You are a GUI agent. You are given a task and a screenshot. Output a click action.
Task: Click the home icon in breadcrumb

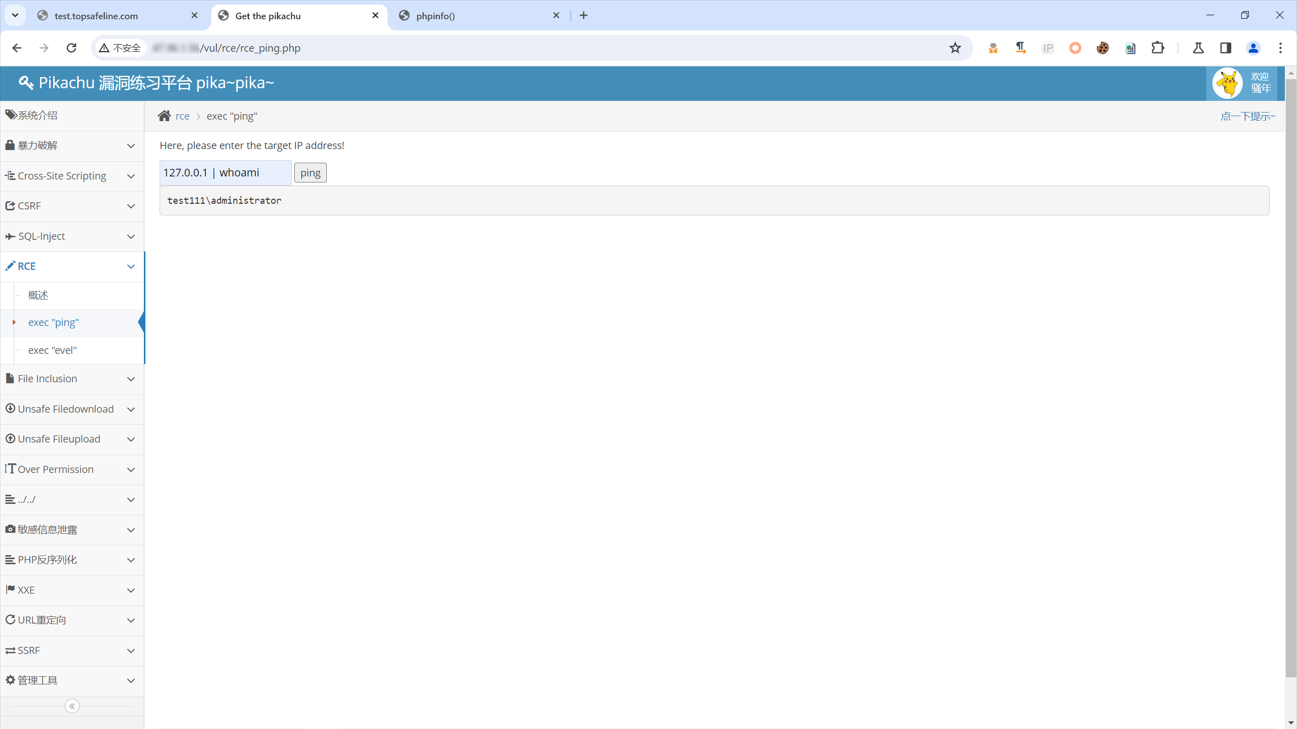click(164, 116)
